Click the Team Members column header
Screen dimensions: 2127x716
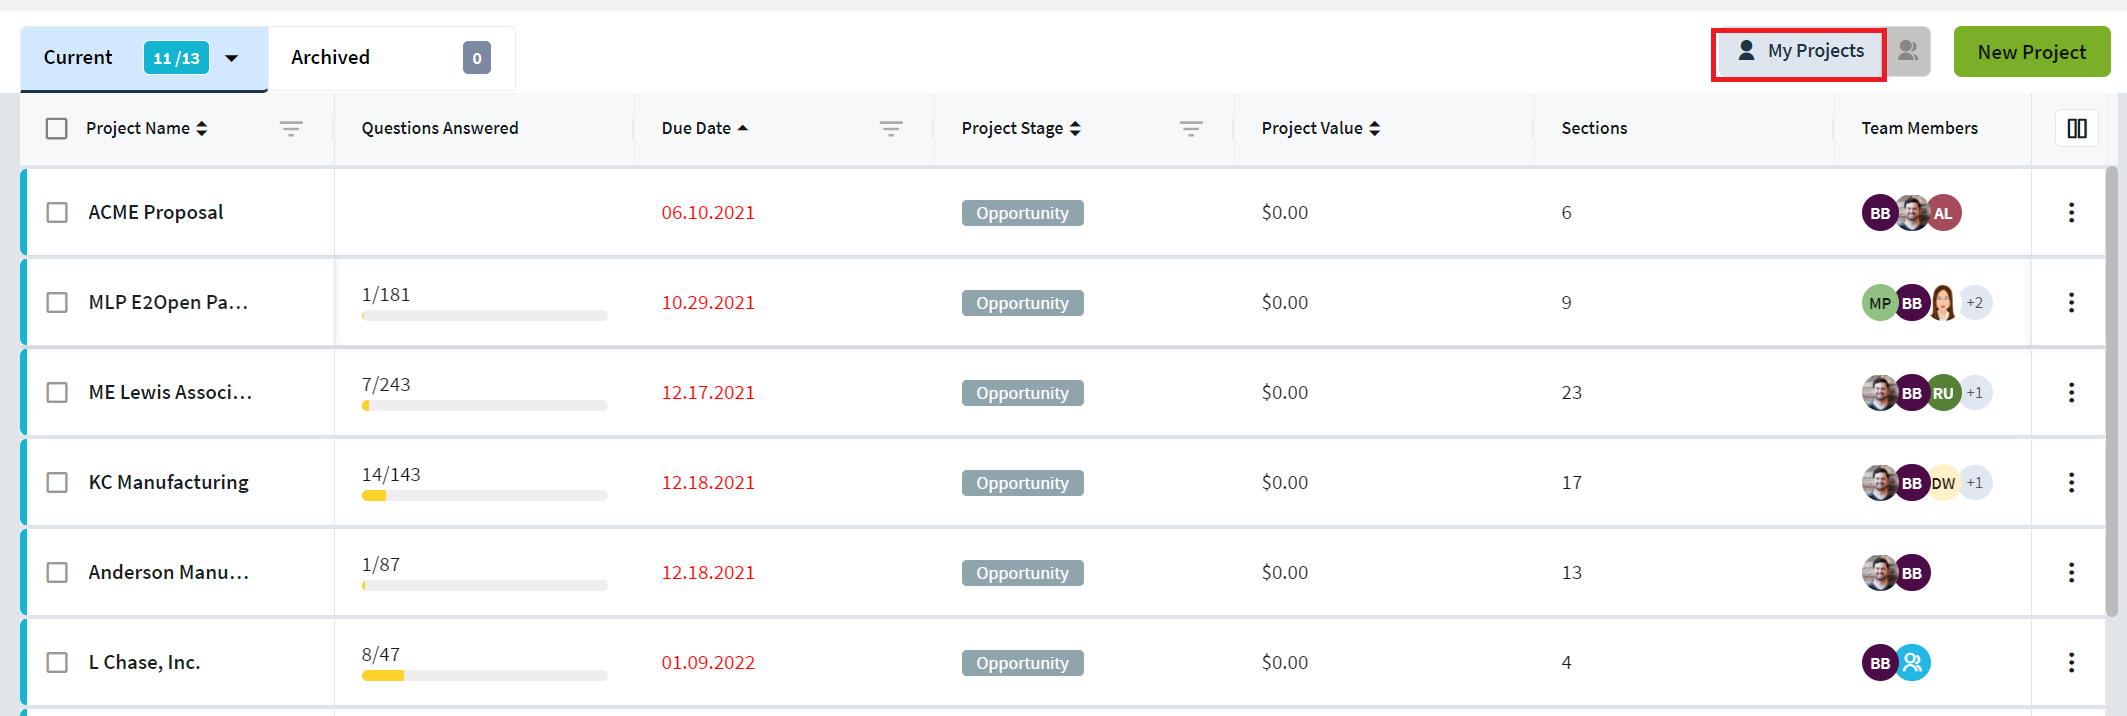[1919, 128]
